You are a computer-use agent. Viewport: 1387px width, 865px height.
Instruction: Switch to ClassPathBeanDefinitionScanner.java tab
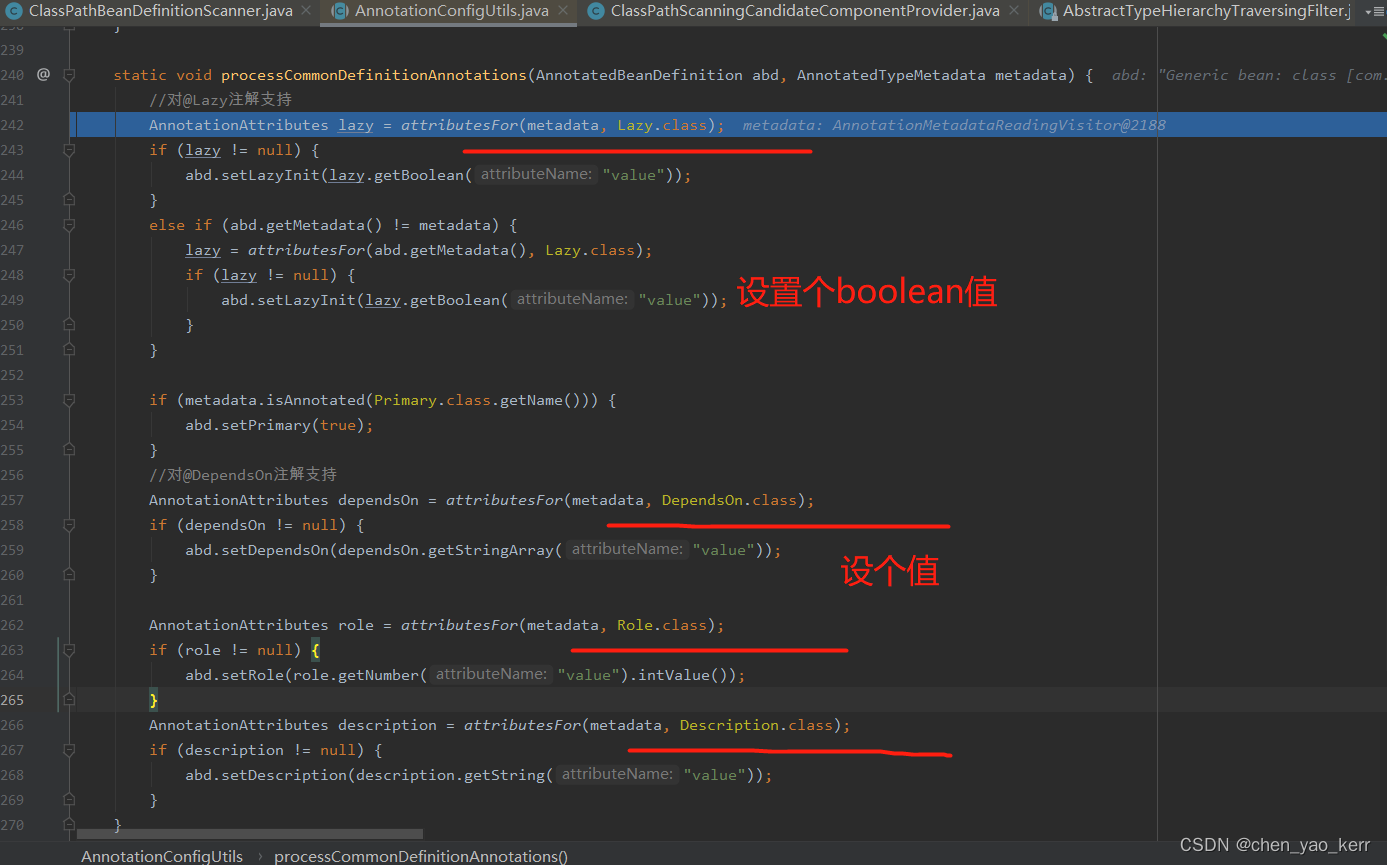pos(160,11)
